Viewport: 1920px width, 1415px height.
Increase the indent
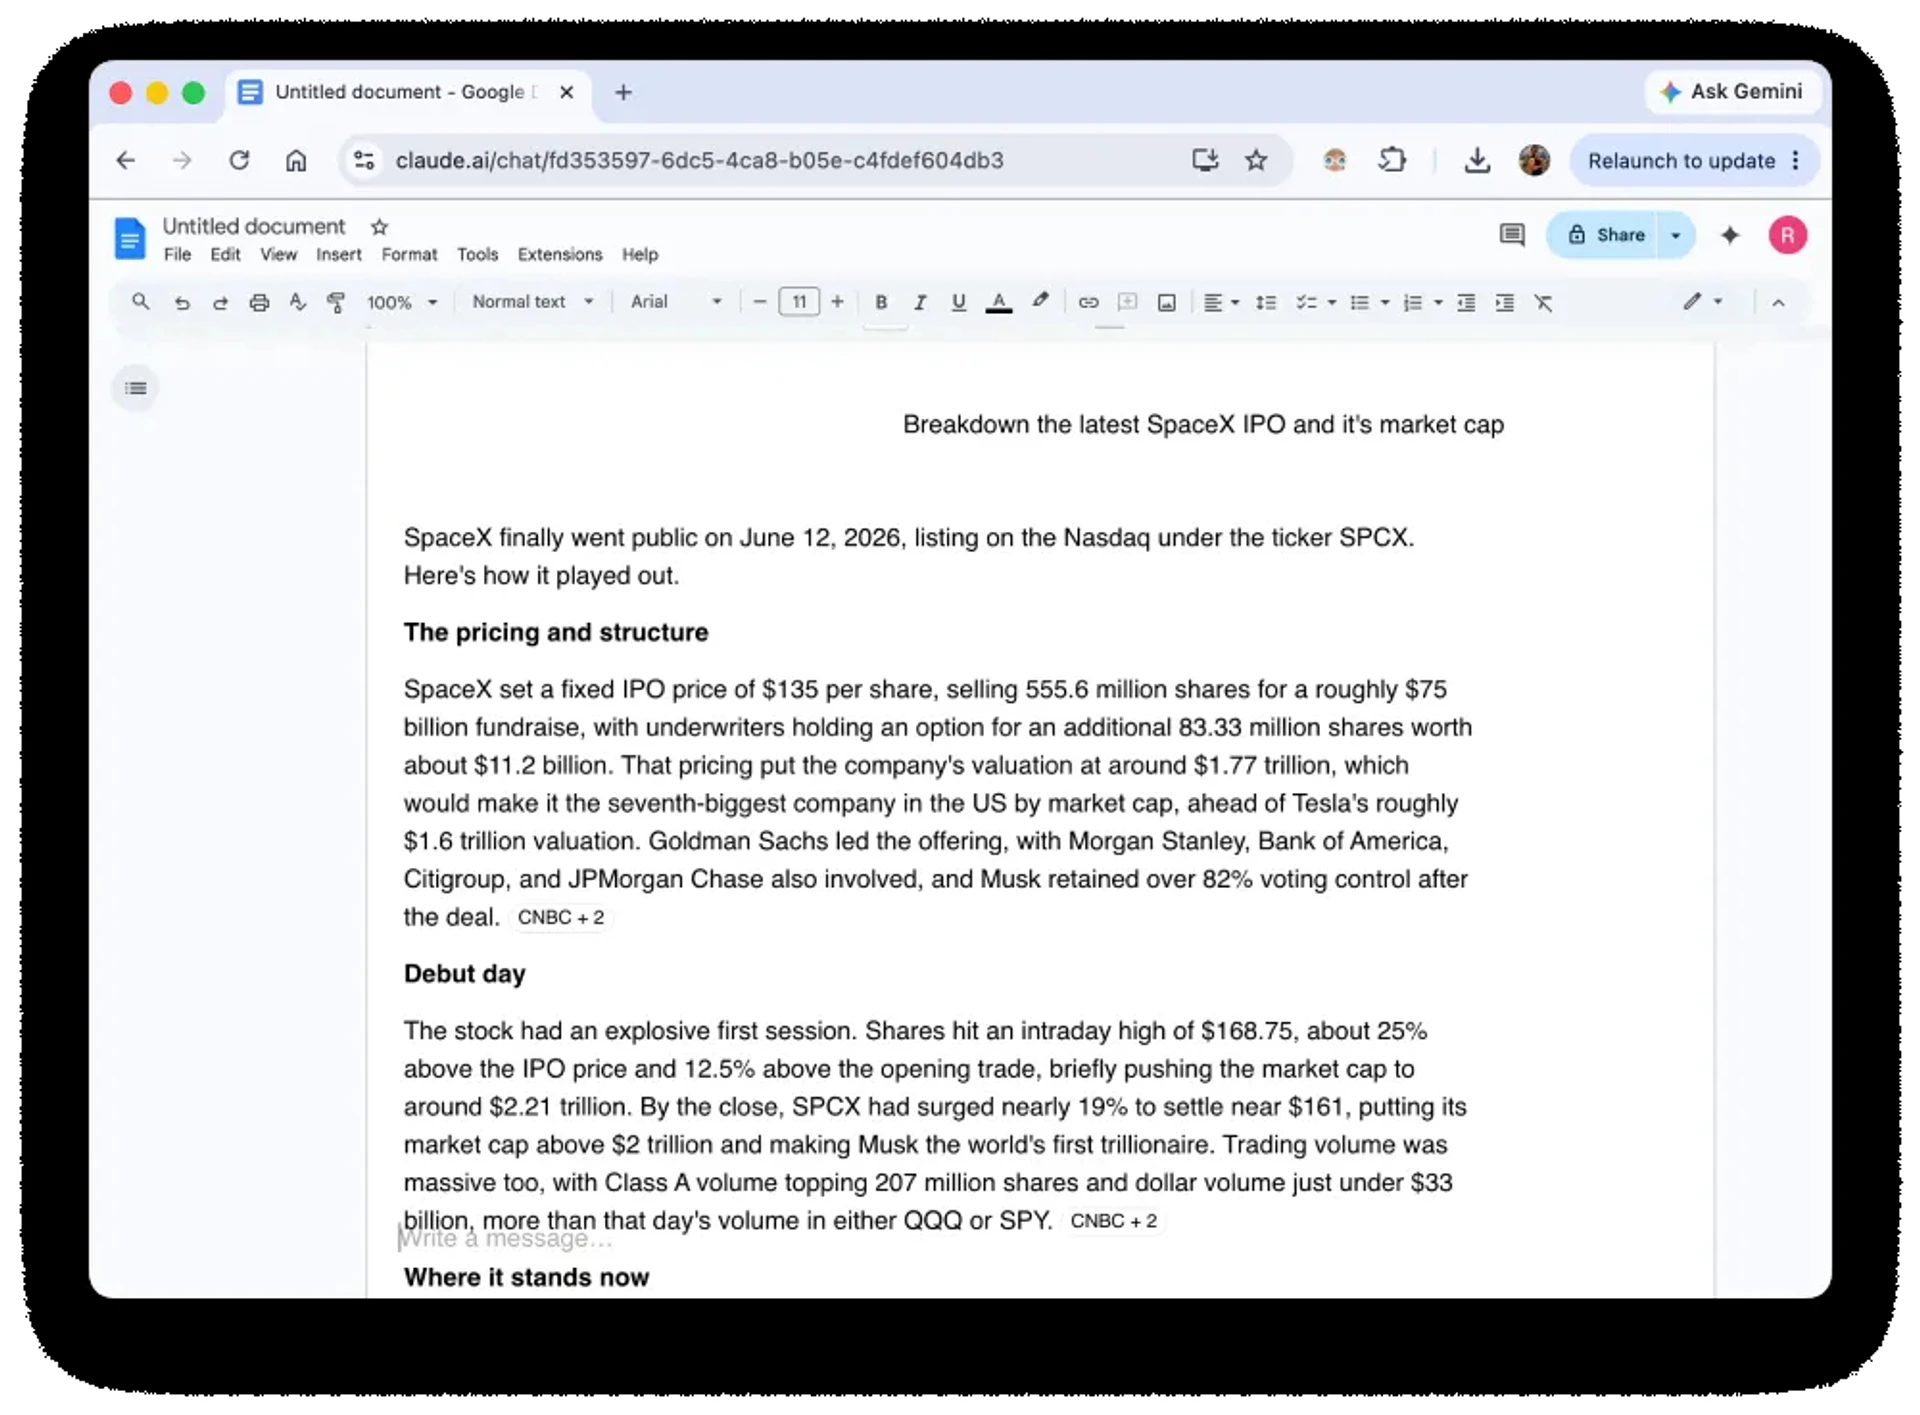[x=1504, y=302]
